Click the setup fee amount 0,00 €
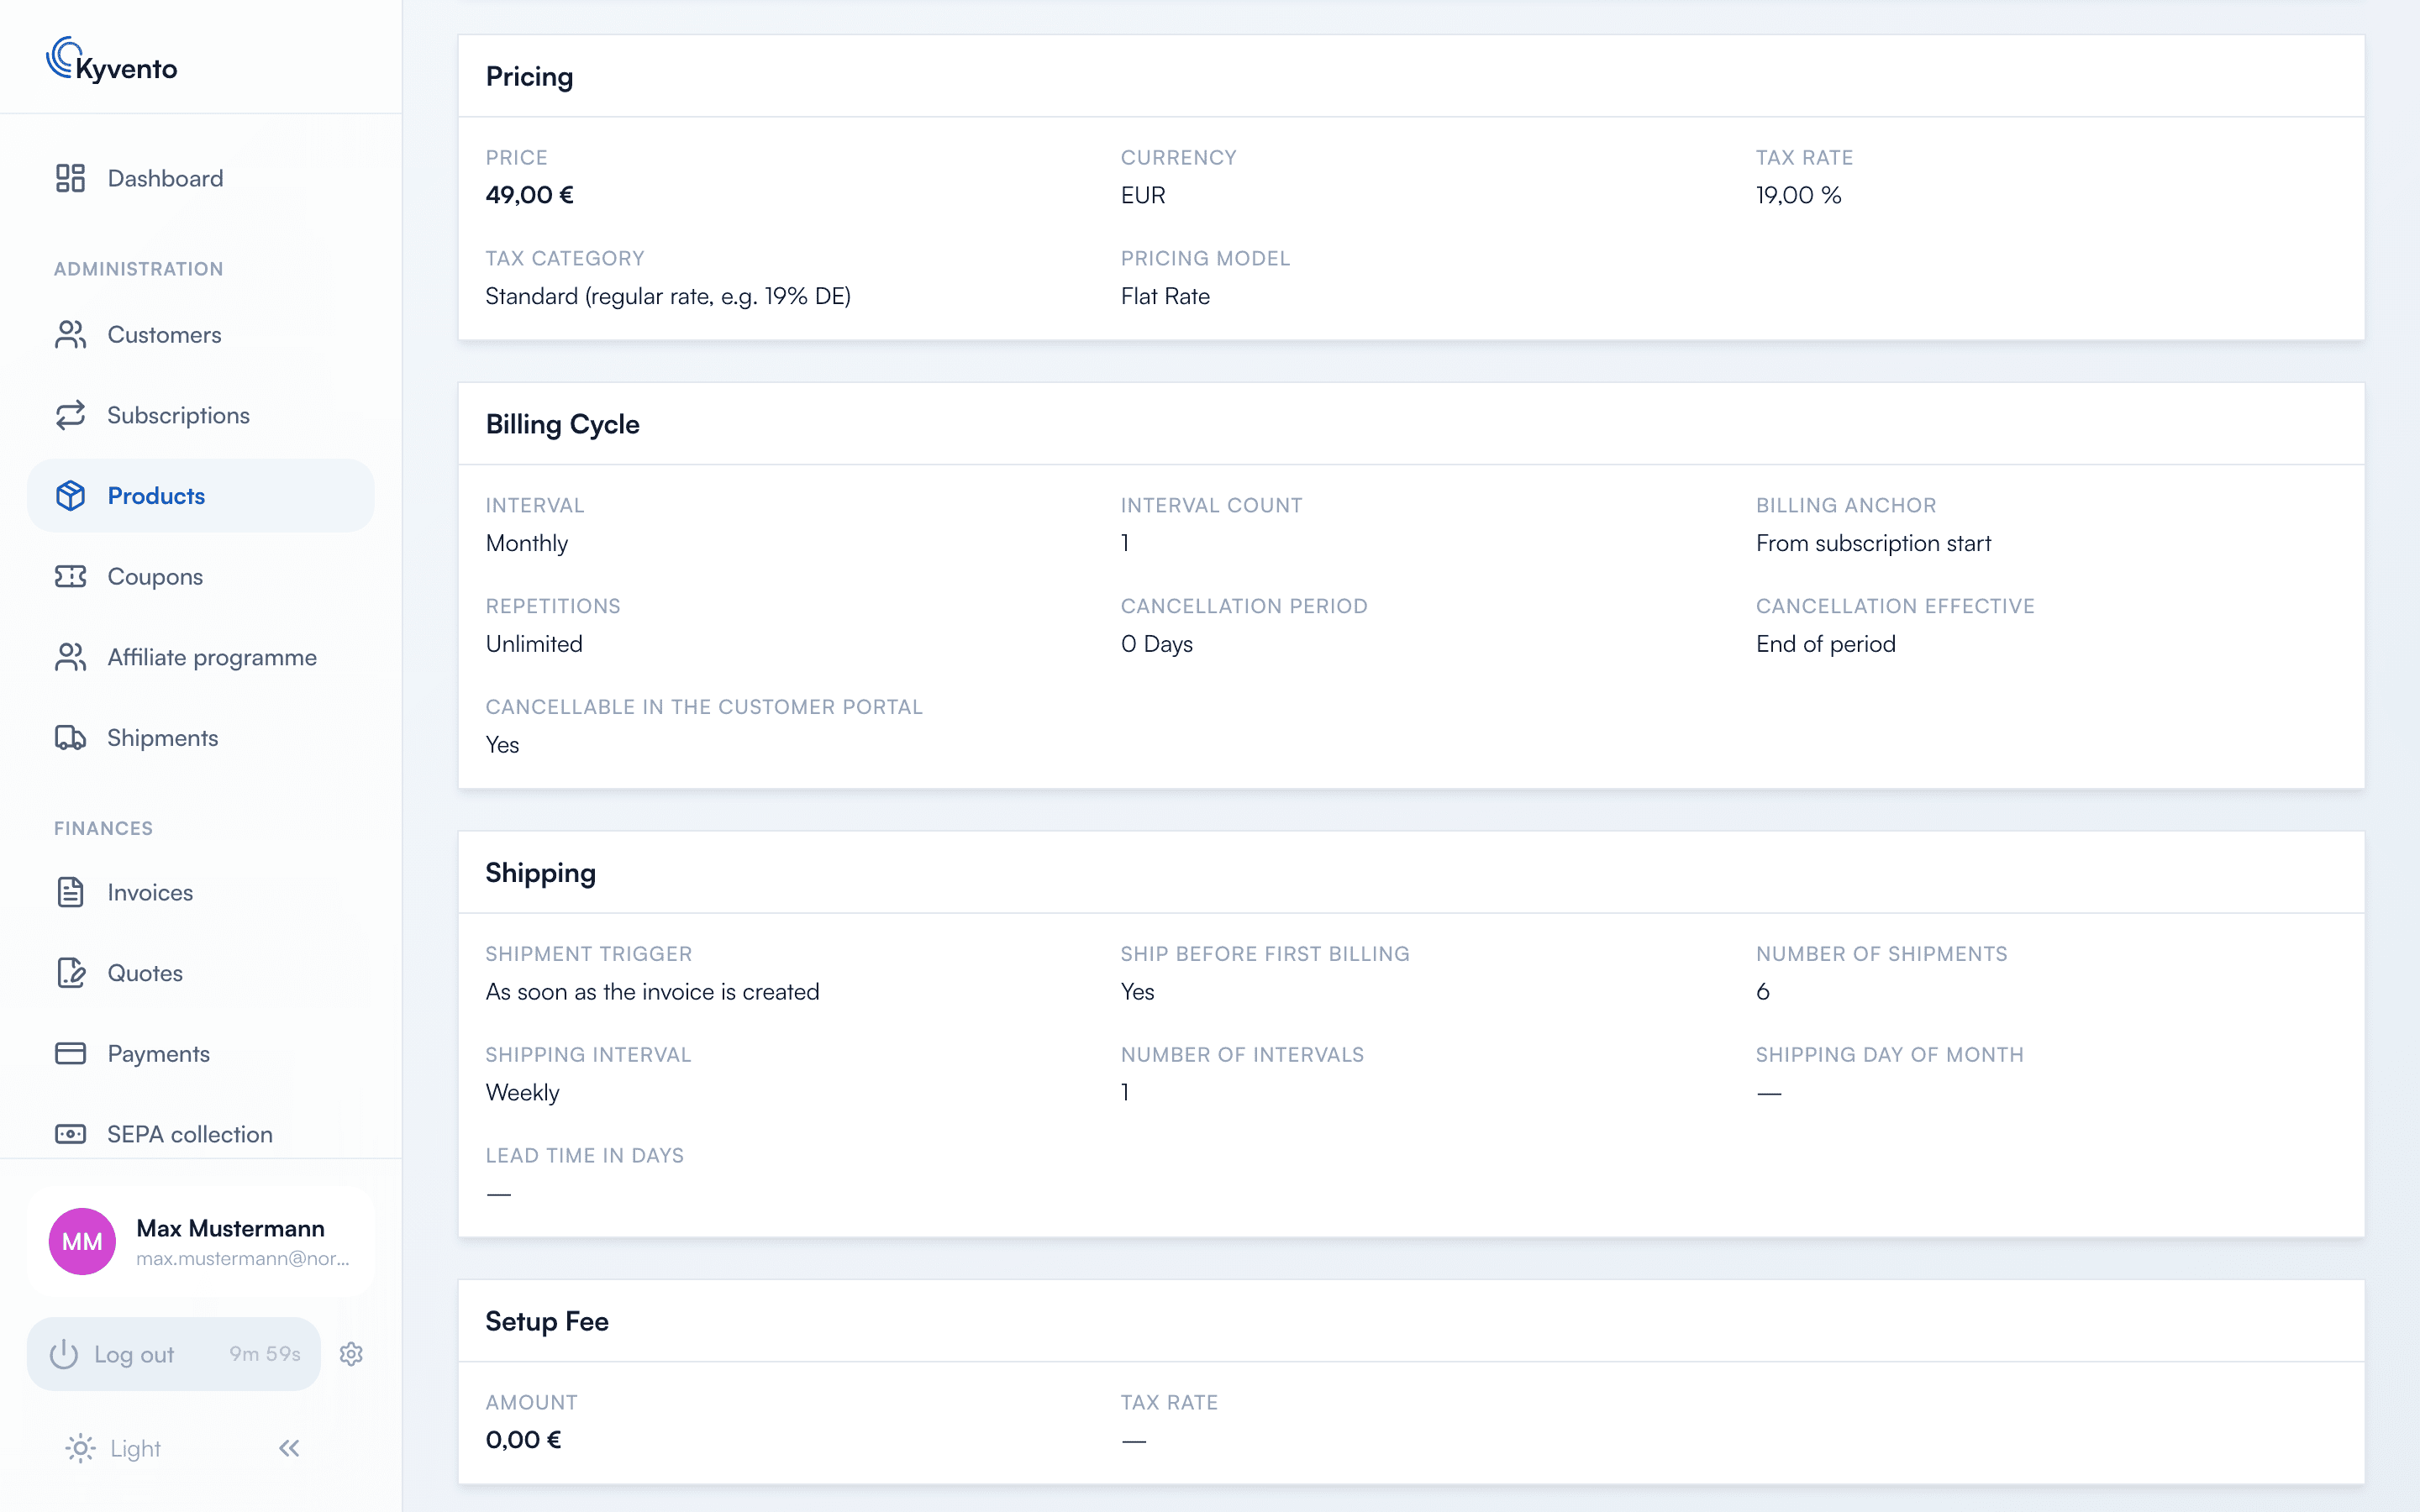Image resolution: width=2420 pixels, height=1512 pixels. (523, 1440)
